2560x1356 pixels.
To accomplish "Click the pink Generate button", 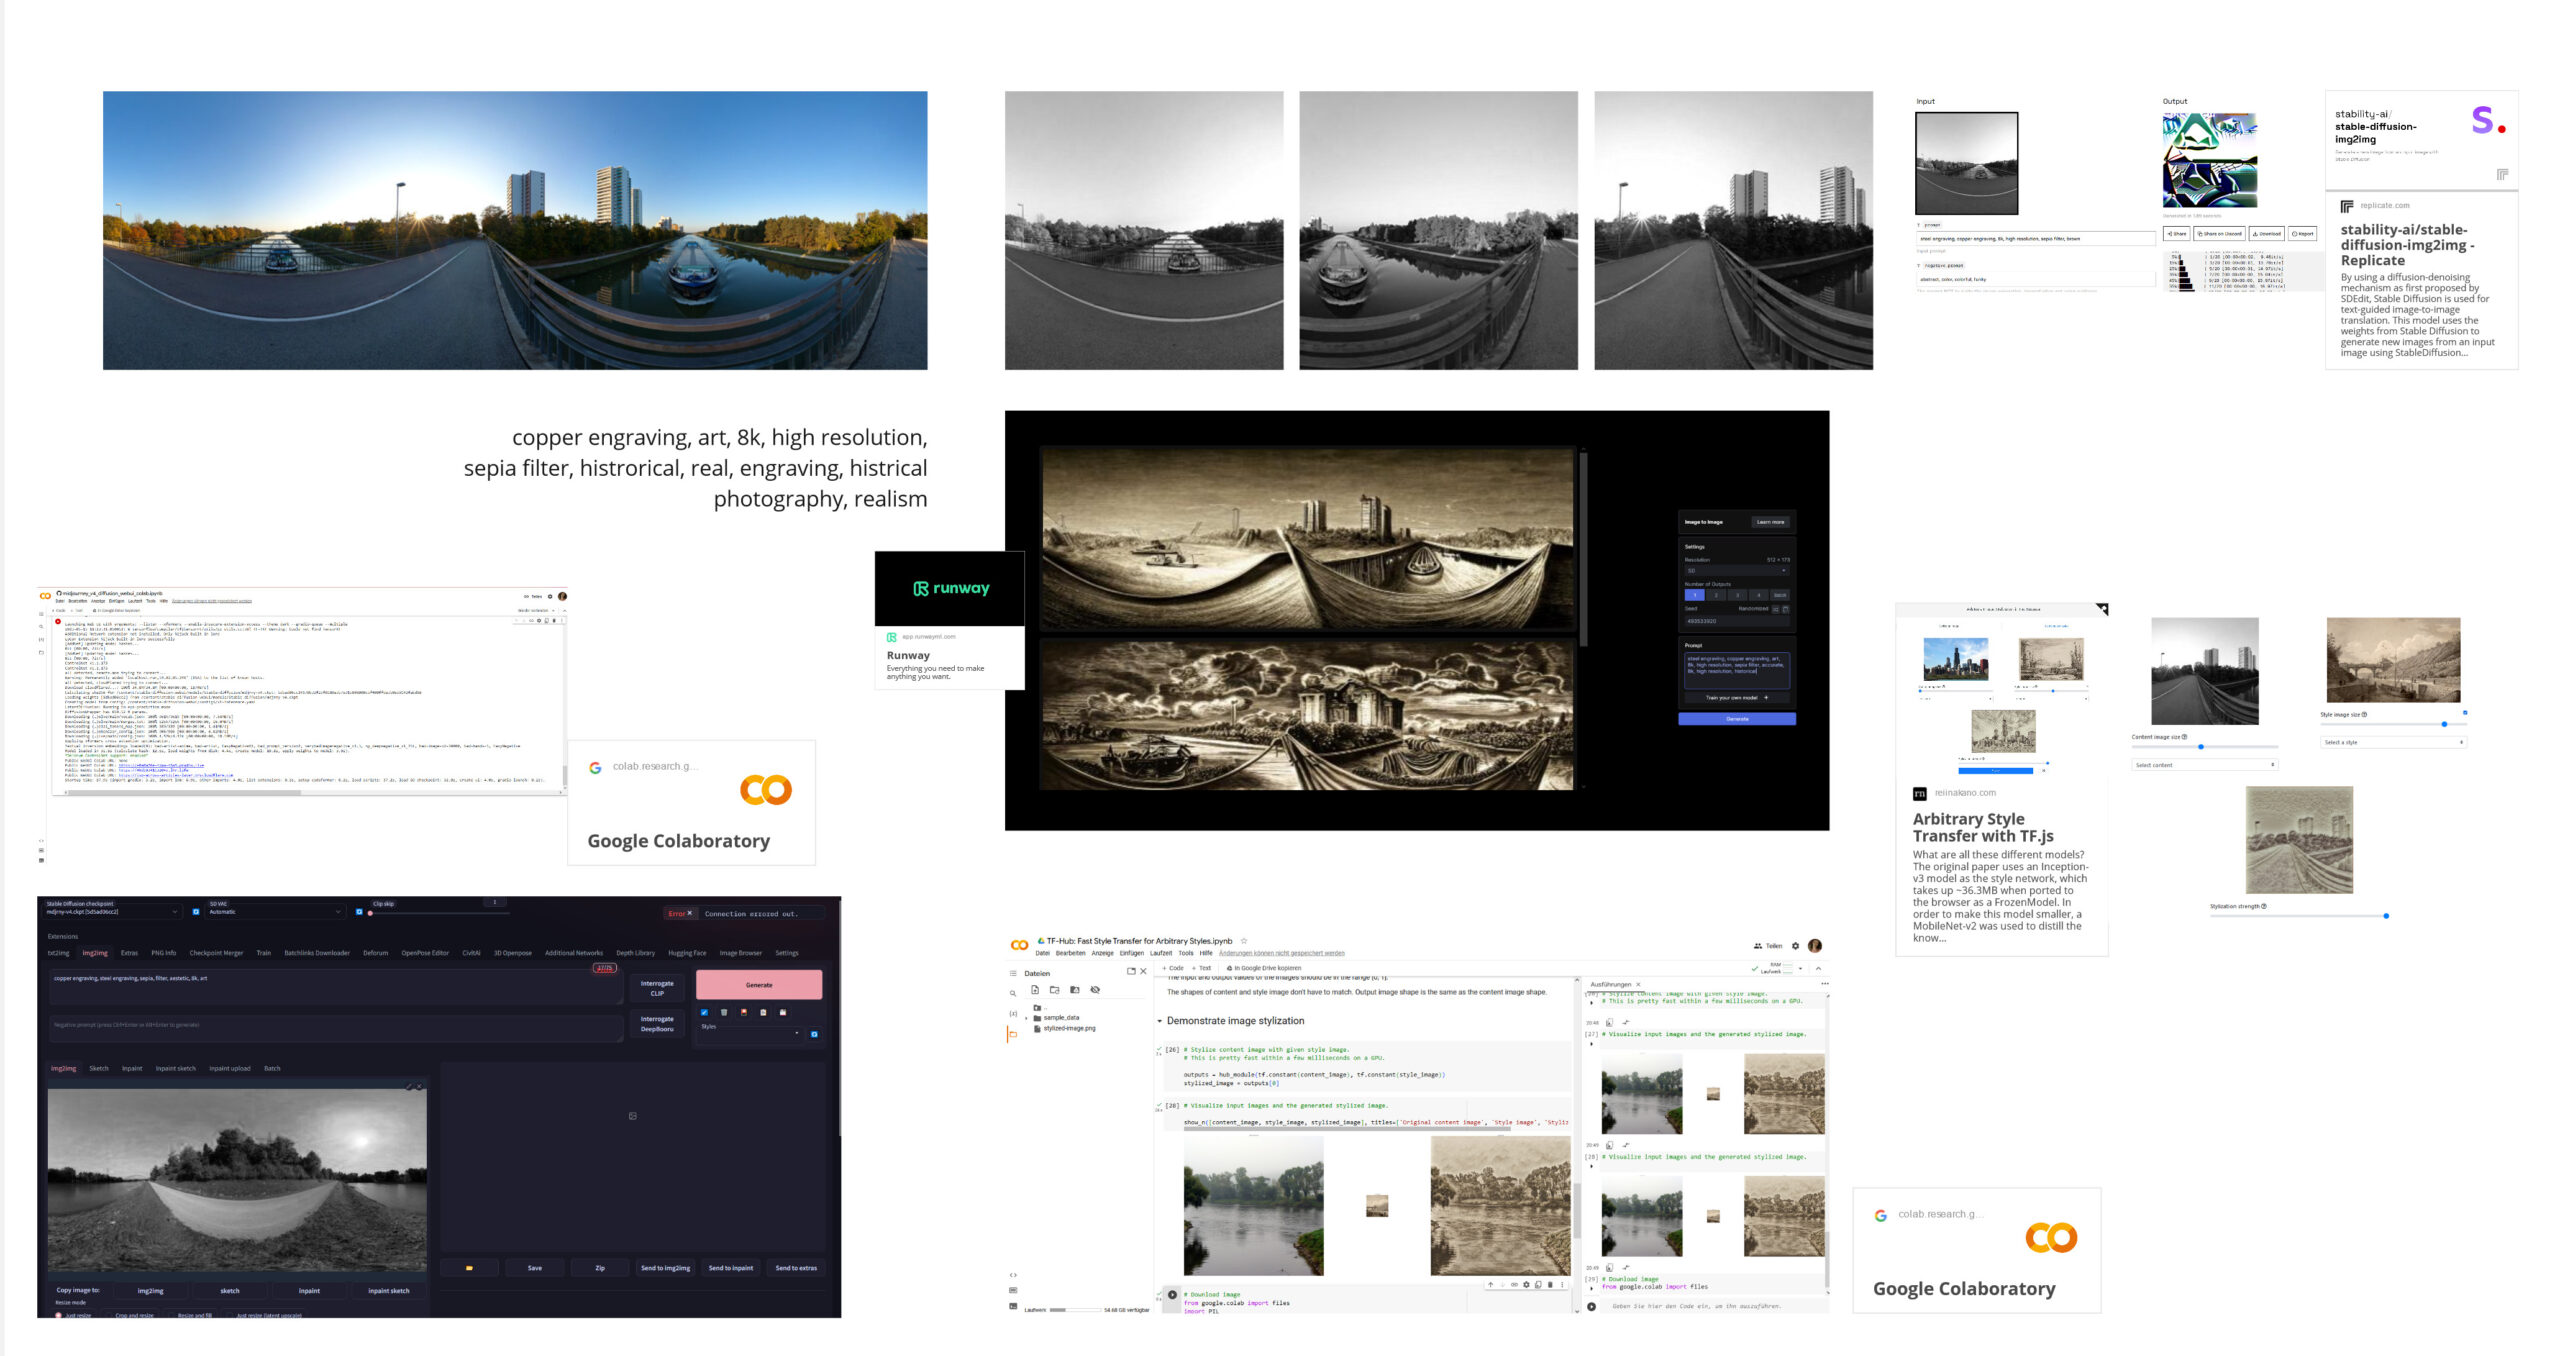I will click(759, 985).
